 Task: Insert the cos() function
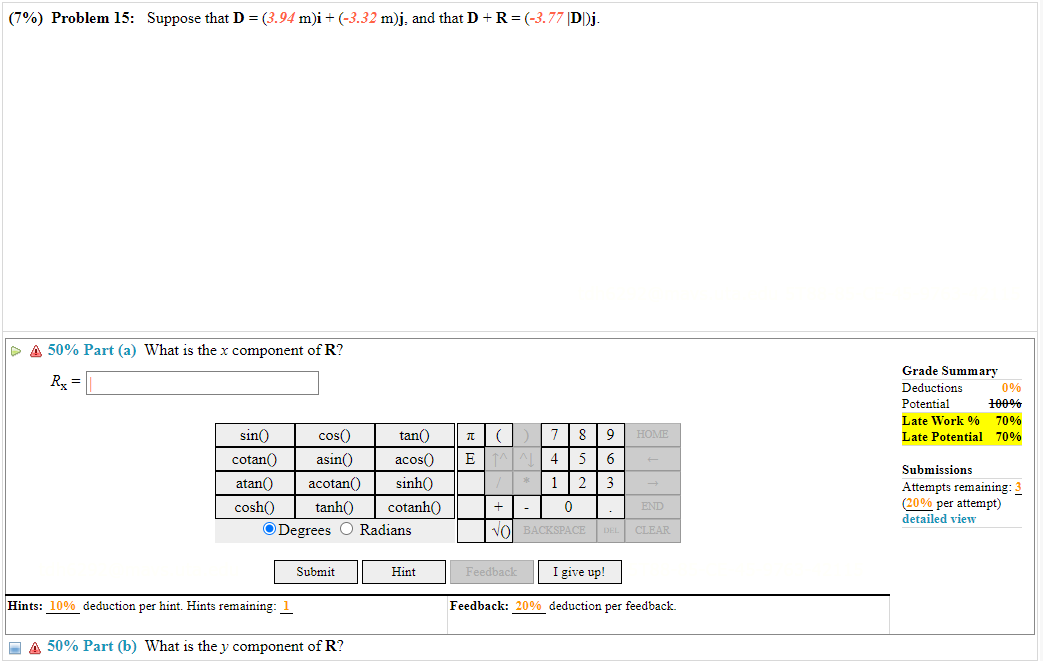coord(334,434)
